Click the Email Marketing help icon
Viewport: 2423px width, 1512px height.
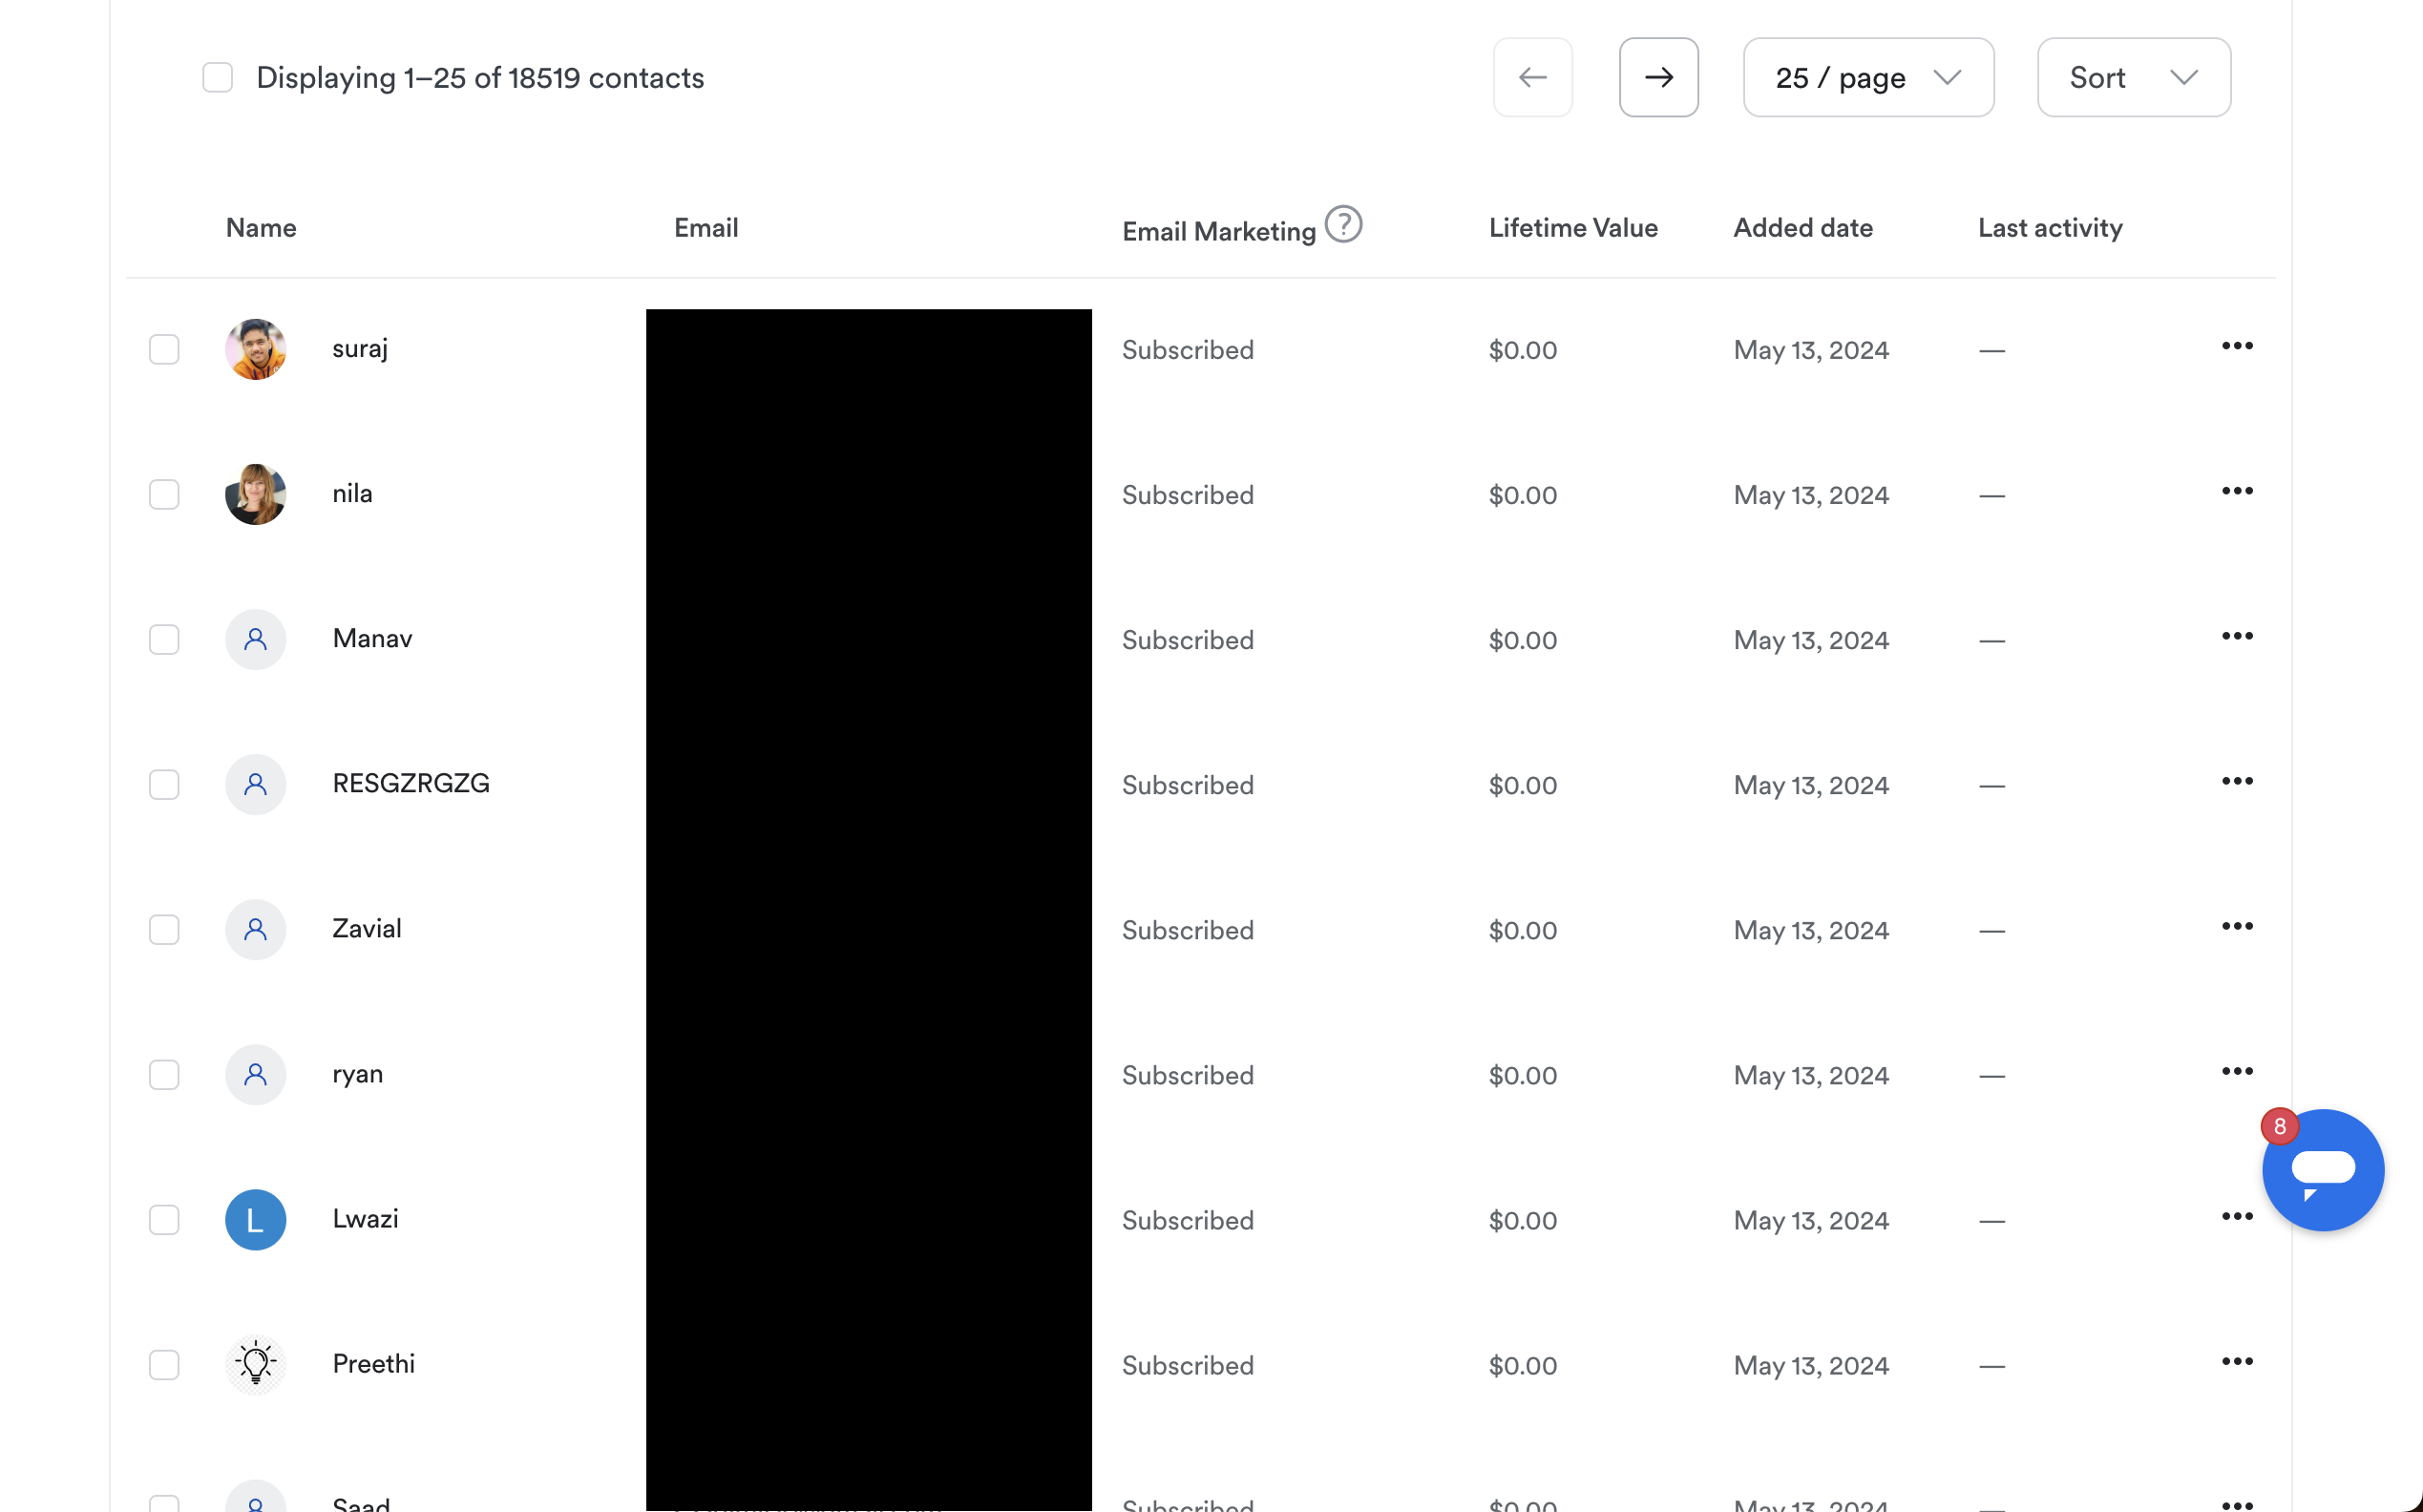[1343, 225]
